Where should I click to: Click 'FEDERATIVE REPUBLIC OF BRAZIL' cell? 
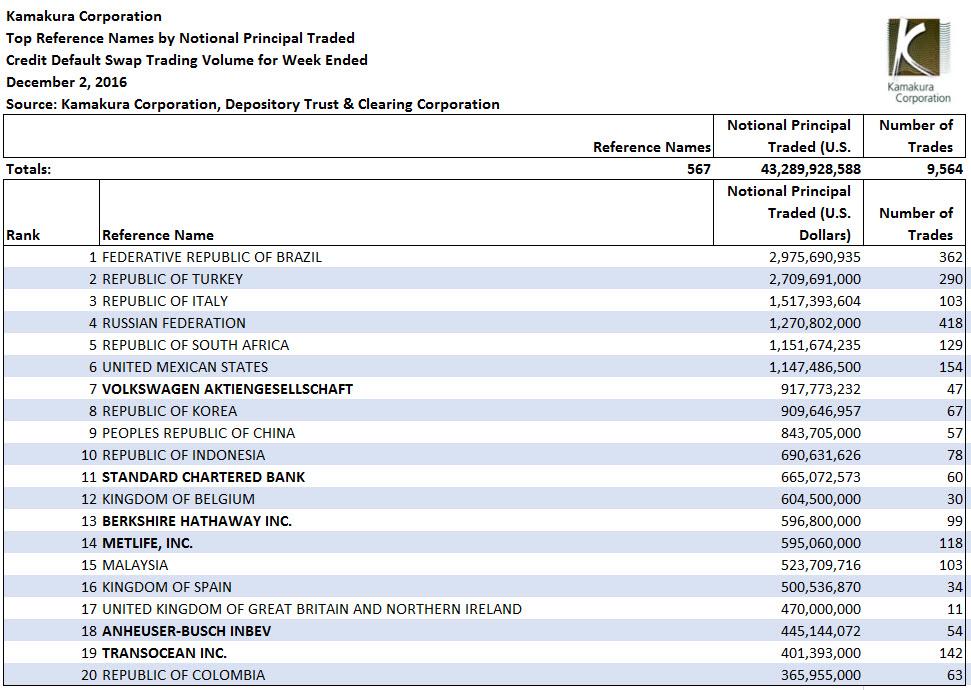click(212, 257)
